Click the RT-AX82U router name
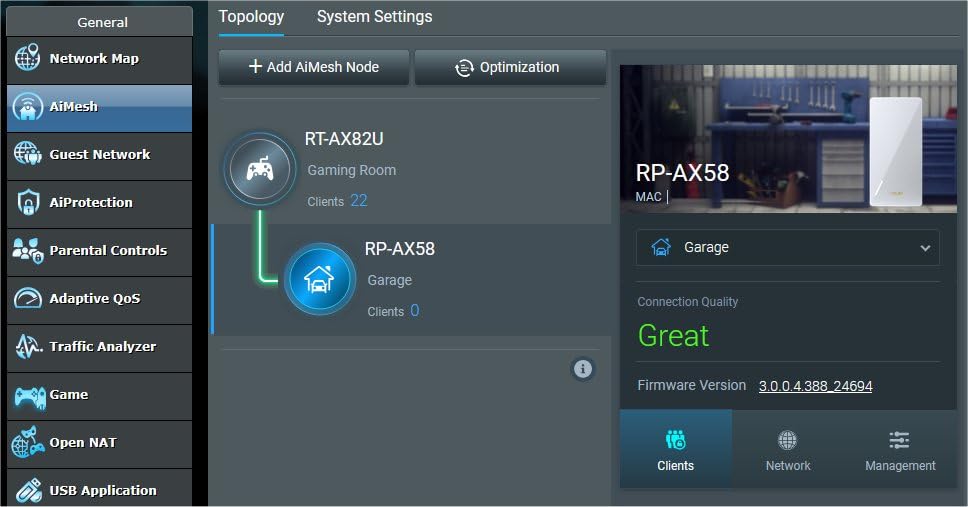Viewport: 968px width, 507px height. point(344,139)
